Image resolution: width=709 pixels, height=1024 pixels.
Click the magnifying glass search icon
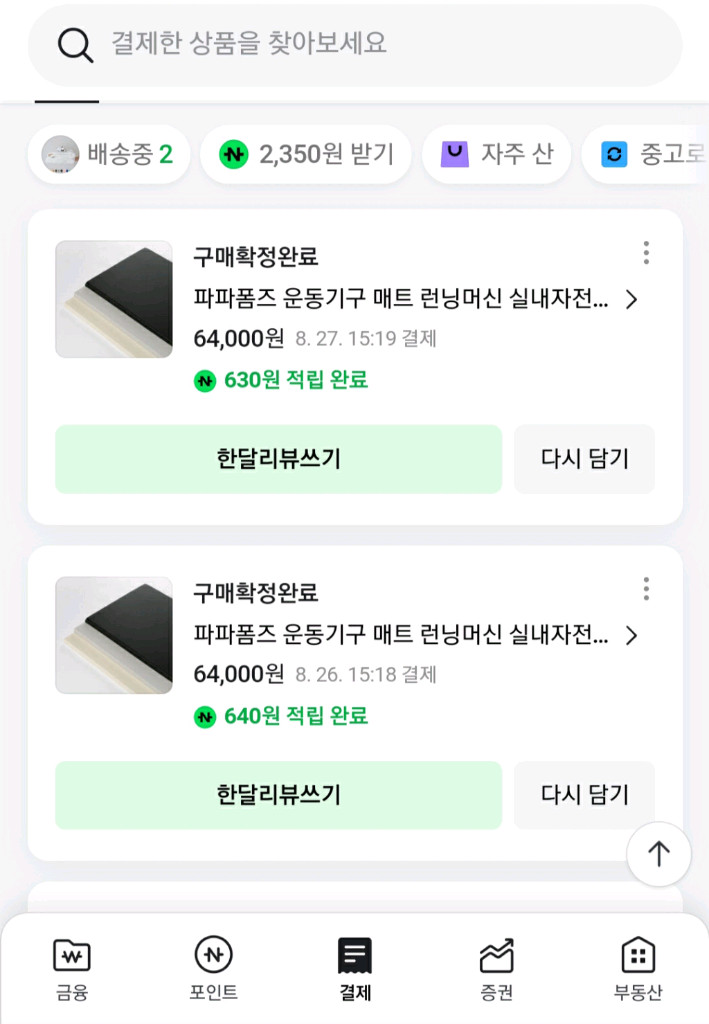[x=74, y=47]
